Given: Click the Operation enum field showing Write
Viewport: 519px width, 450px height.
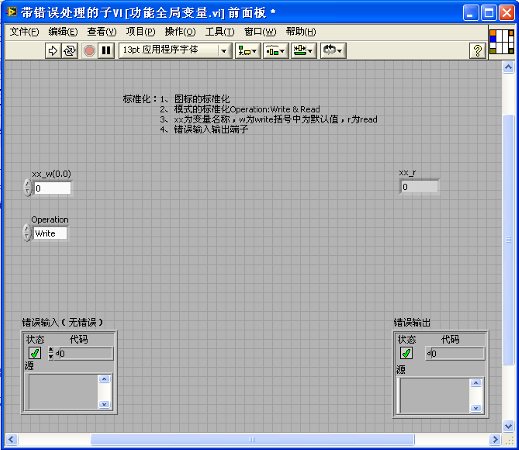Looking at the screenshot, I should click(x=50, y=233).
